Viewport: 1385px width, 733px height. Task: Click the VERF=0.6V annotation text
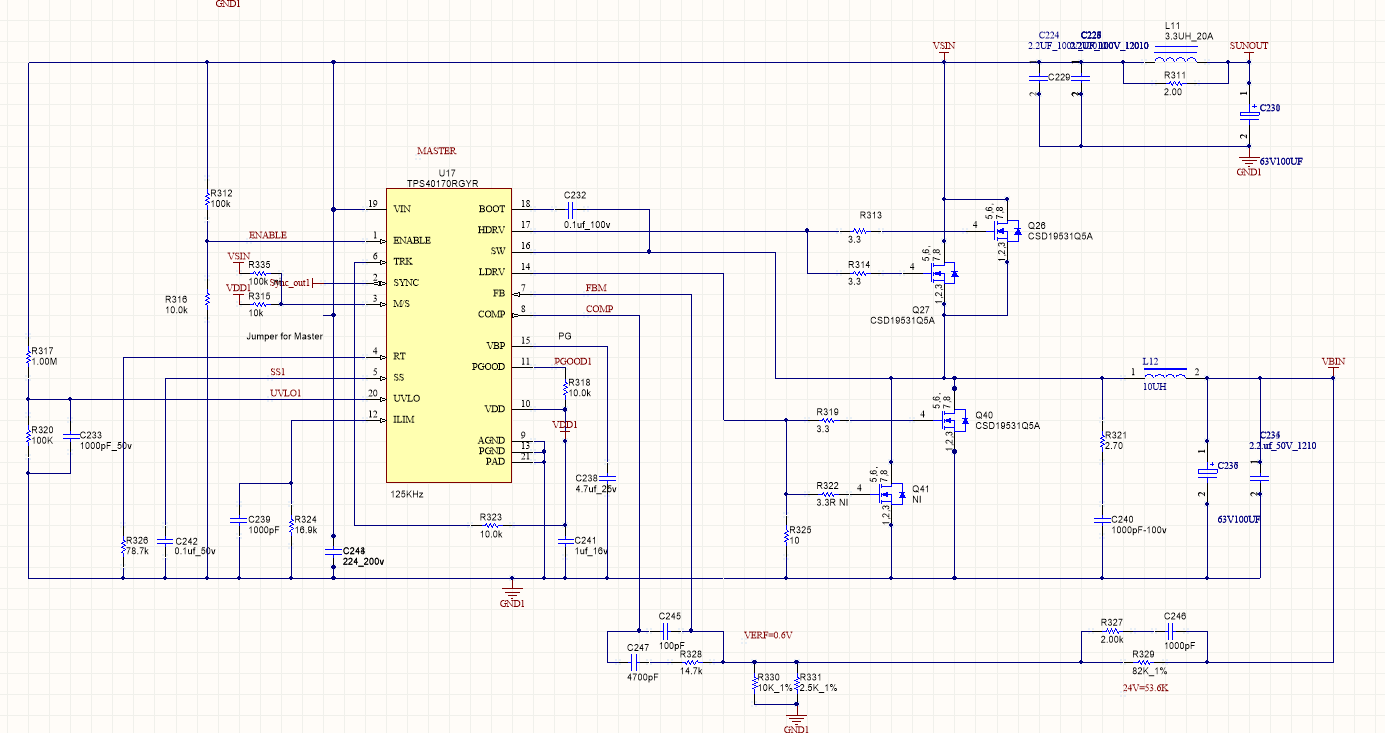pyautogui.click(x=768, y=635)
